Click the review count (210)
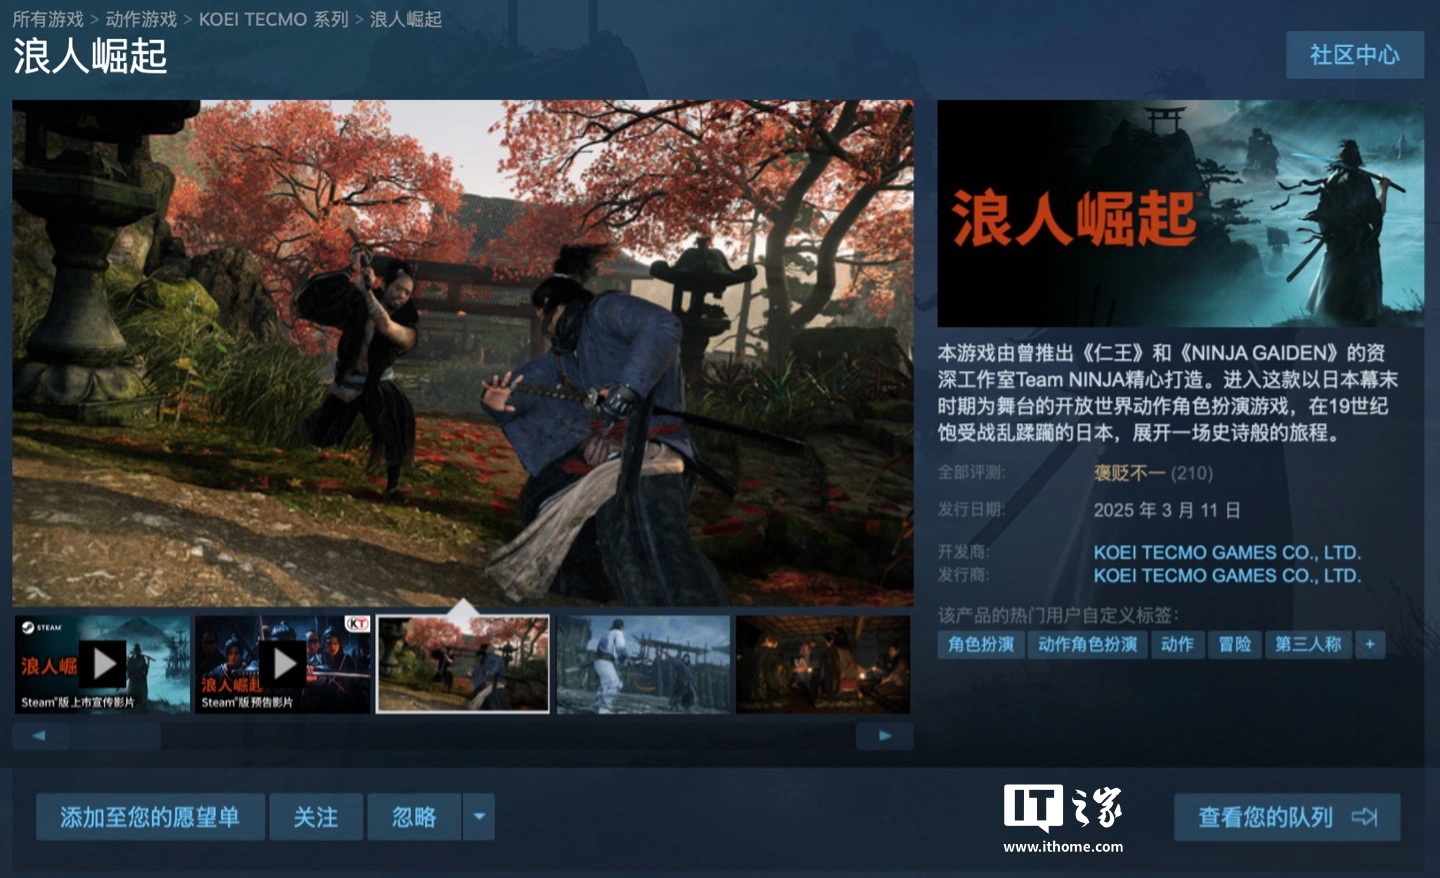This screenshot has width=1440, height=878. click(1192, 473)
